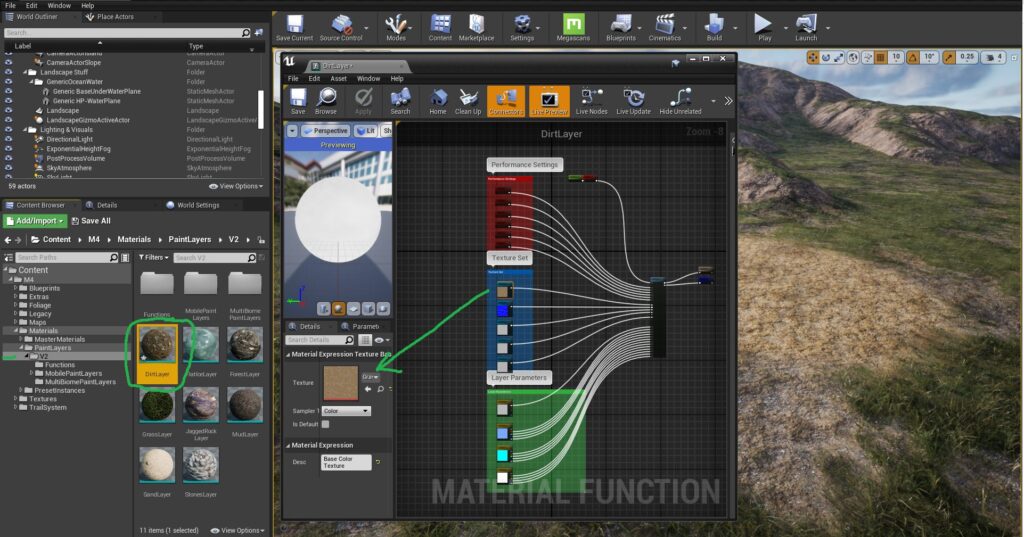
Task: Click the Build button
Action: coord(714,28)
